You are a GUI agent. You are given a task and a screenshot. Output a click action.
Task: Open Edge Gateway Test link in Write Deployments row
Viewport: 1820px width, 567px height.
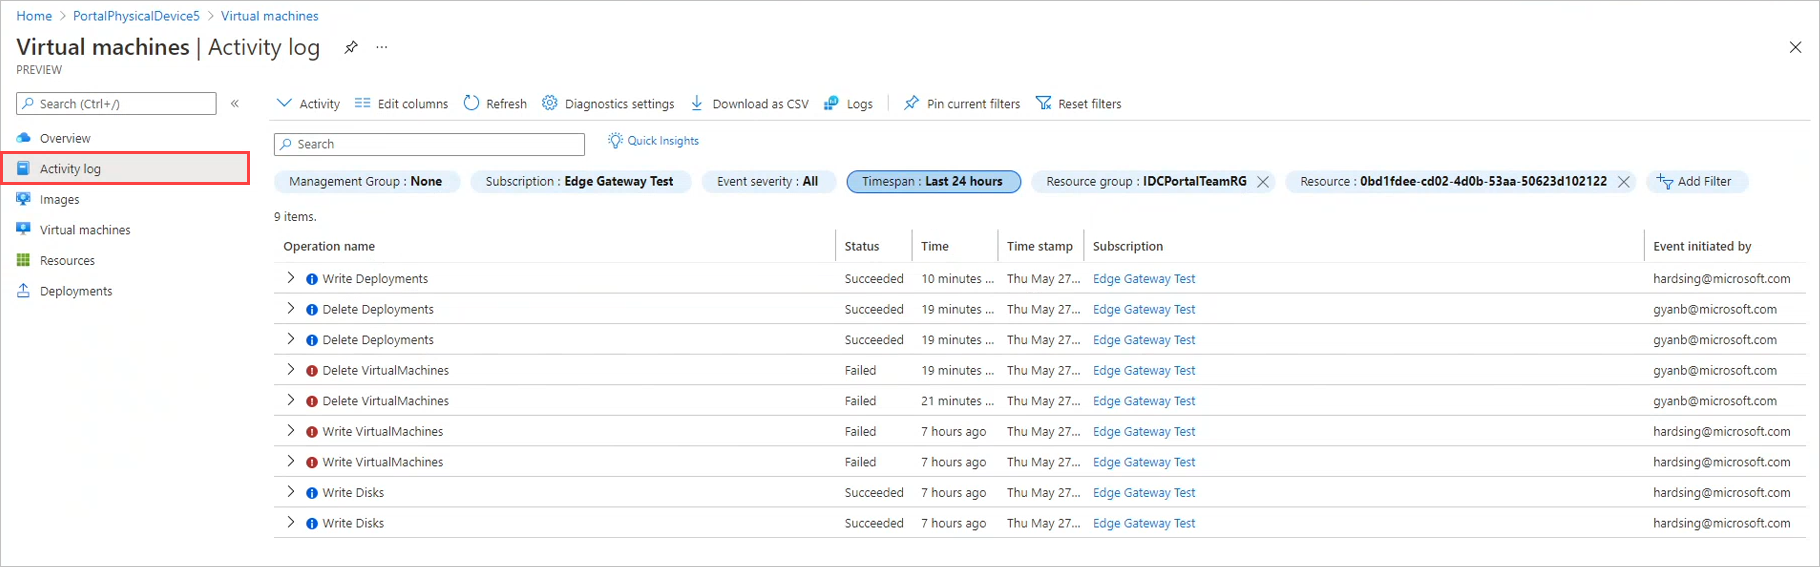click(x=1144, y=279)
